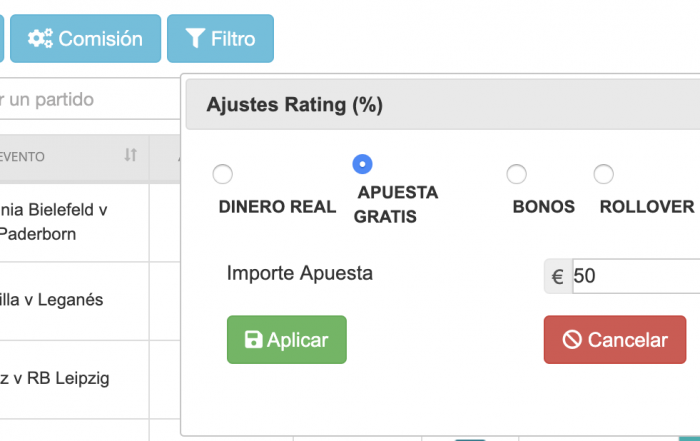Image resolution: width=700 pixels, height=441 pixels.
Task: Apply the rating settings with Aplicar
Action: click(x=287, y=340)
